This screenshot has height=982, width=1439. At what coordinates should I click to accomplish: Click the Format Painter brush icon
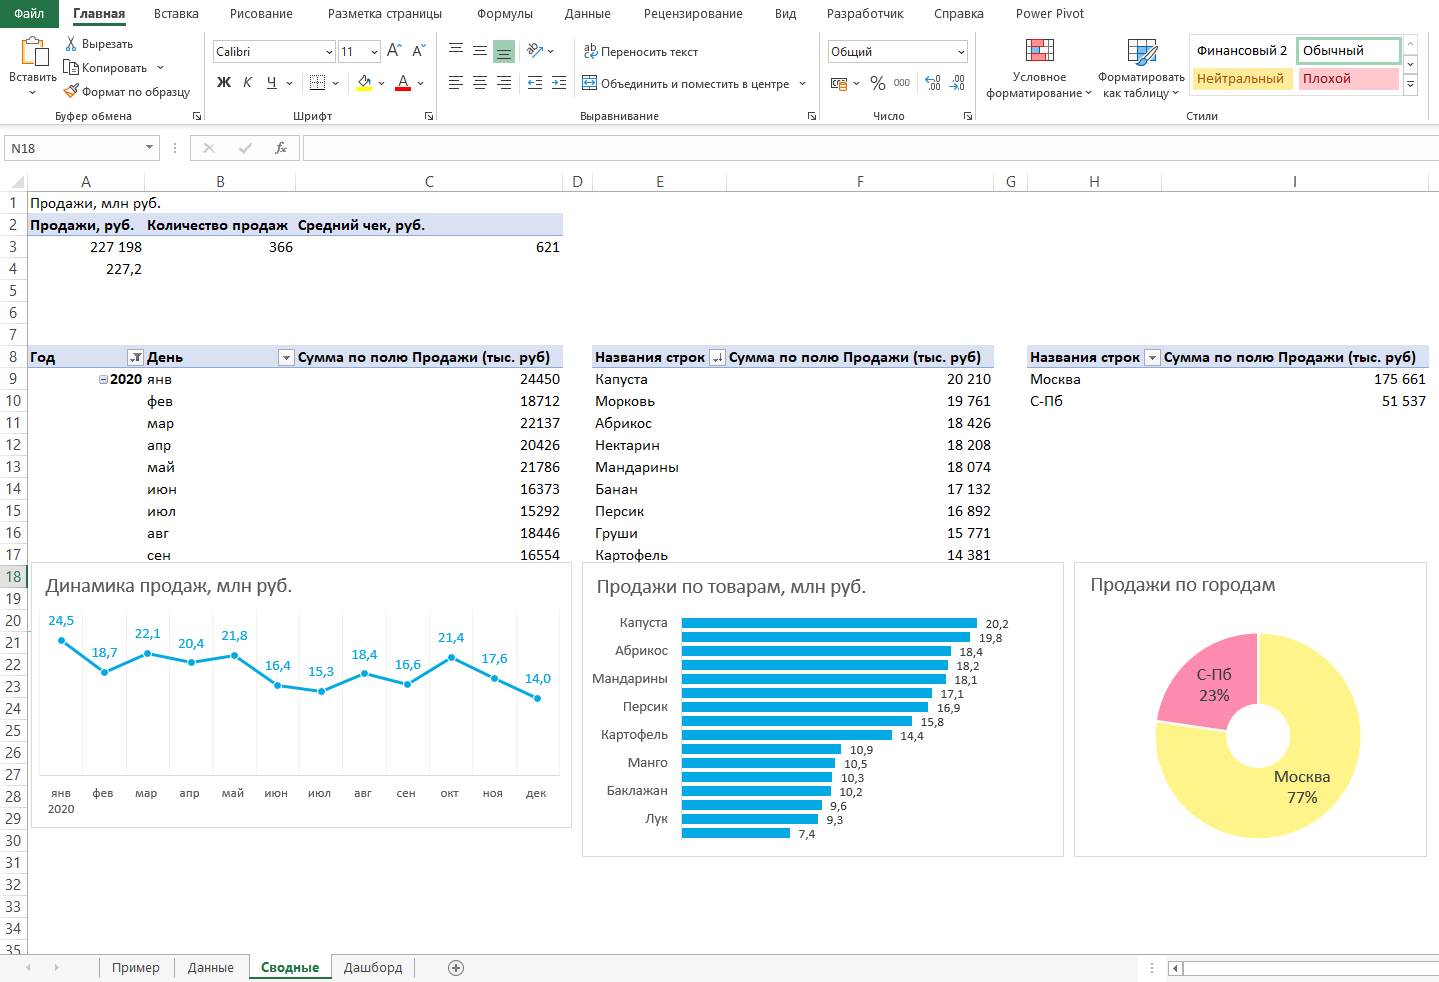(71, 91)
